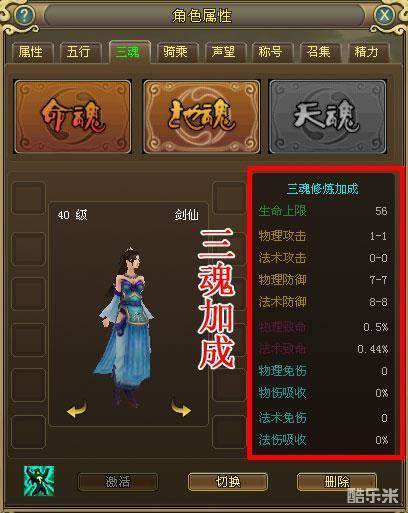Click the question mark help icon

pos(24,15)
